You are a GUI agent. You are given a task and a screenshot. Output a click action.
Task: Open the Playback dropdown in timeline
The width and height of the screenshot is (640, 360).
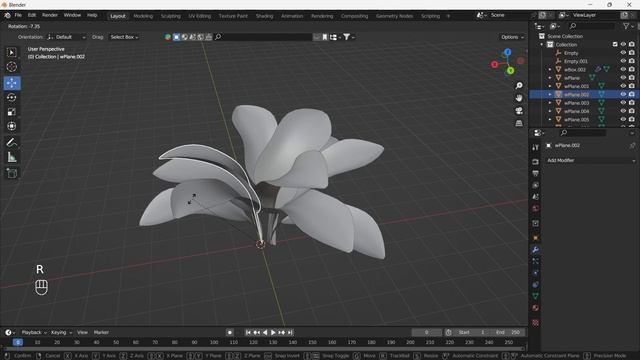[34, 332]
